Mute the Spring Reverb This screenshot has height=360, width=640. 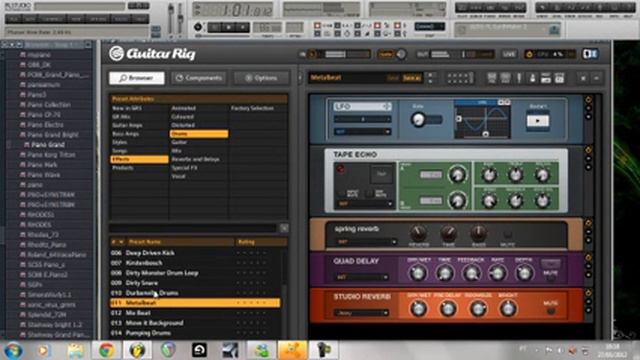(x=507, y=235)
